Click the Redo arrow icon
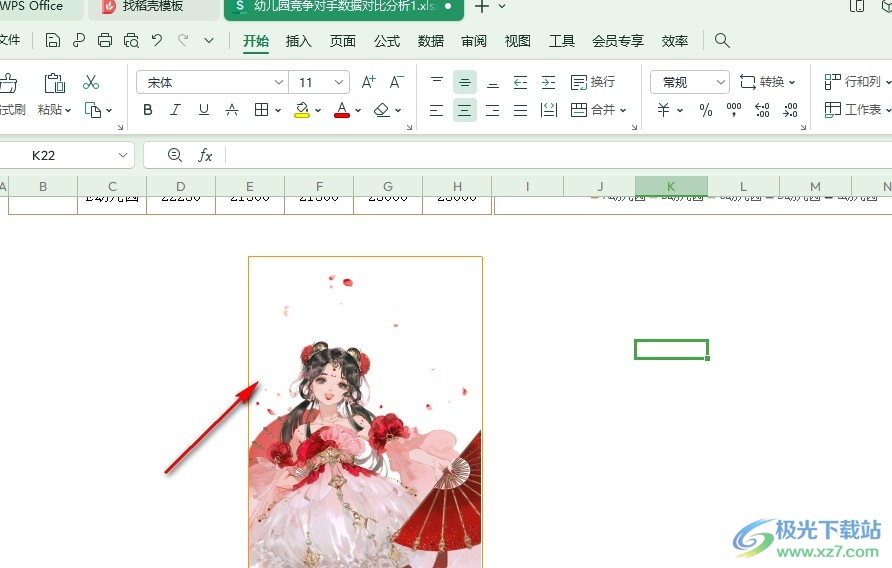Viewport: 892px width, 568px height. (x=183, y=40)
